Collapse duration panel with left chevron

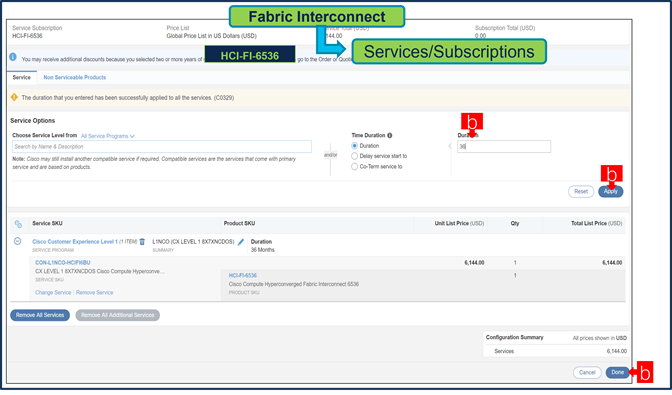[450, 146]
